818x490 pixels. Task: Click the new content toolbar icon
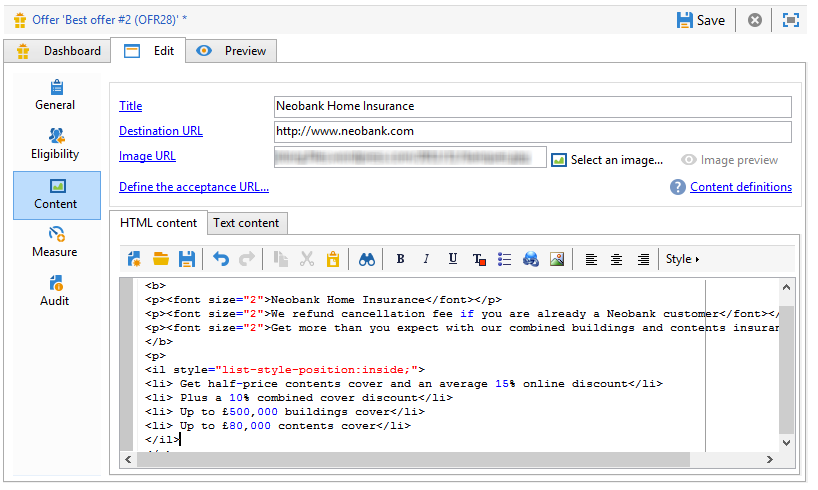pyautogui.click(x=135, y=259)
